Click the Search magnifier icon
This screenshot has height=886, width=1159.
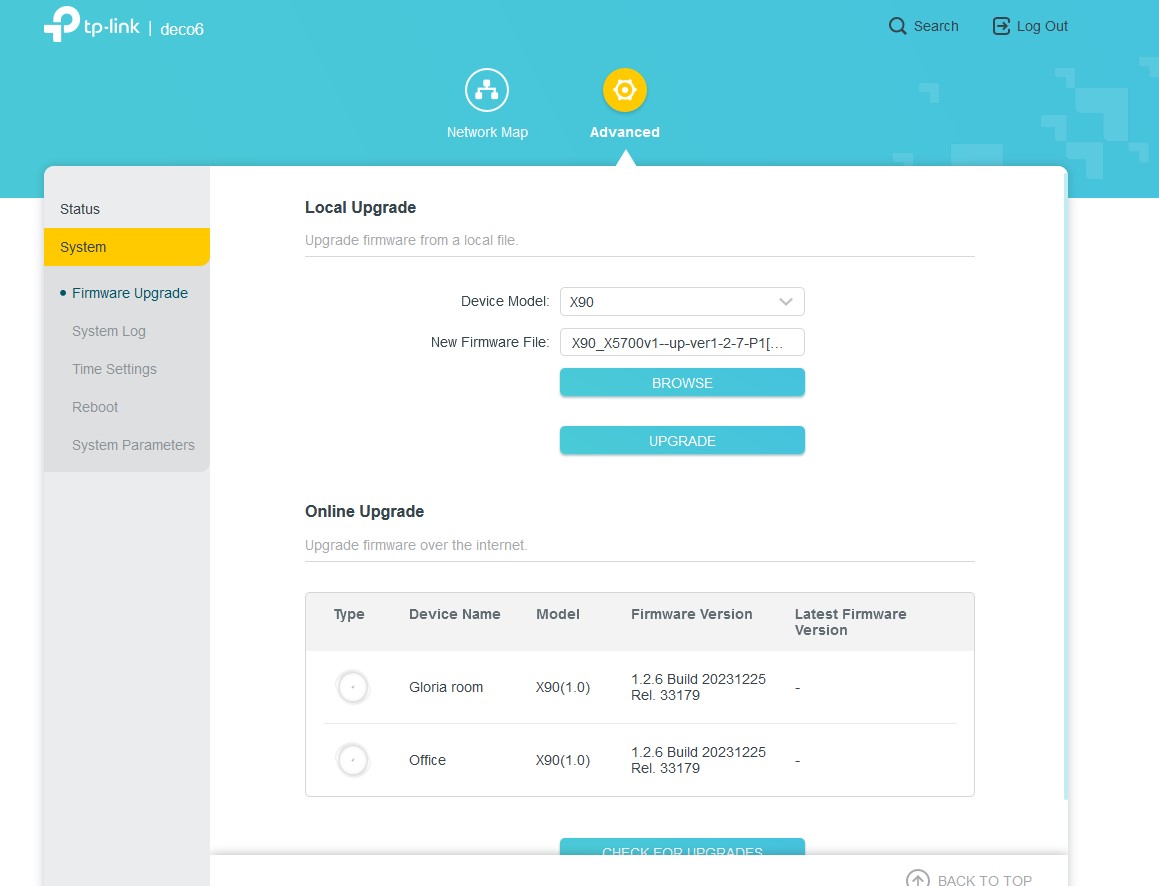pyautogui.click(x=898, y=26)
